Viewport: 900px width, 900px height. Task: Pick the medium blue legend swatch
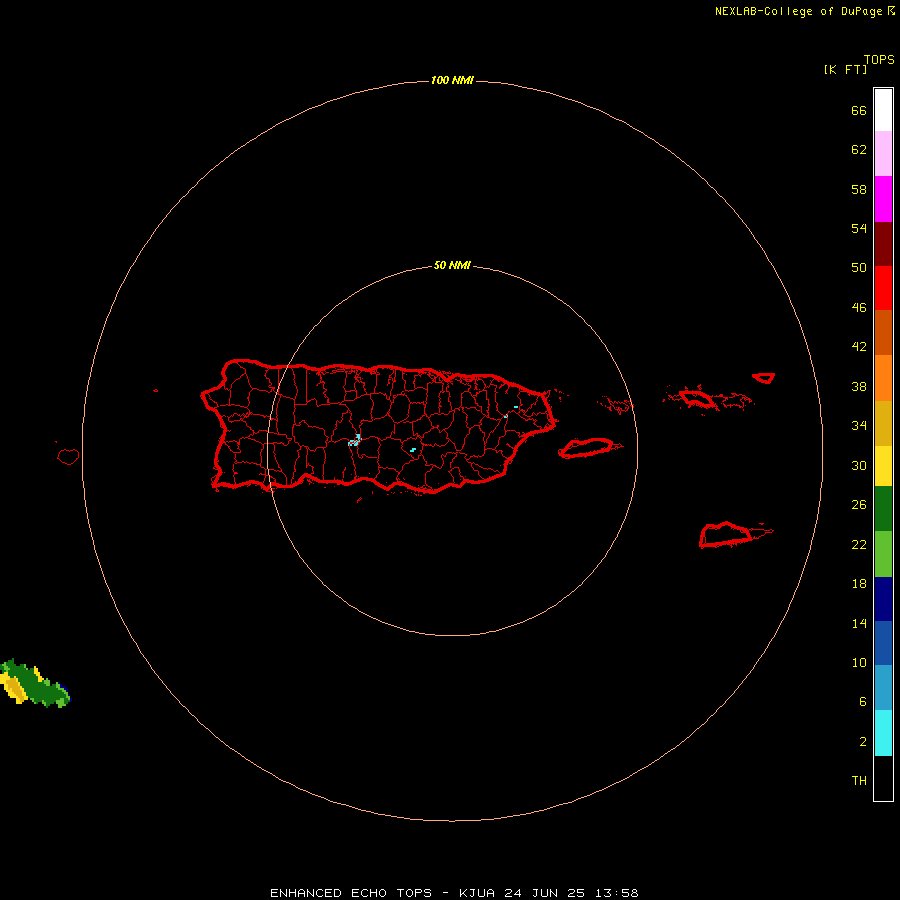[x=883, y=643]
